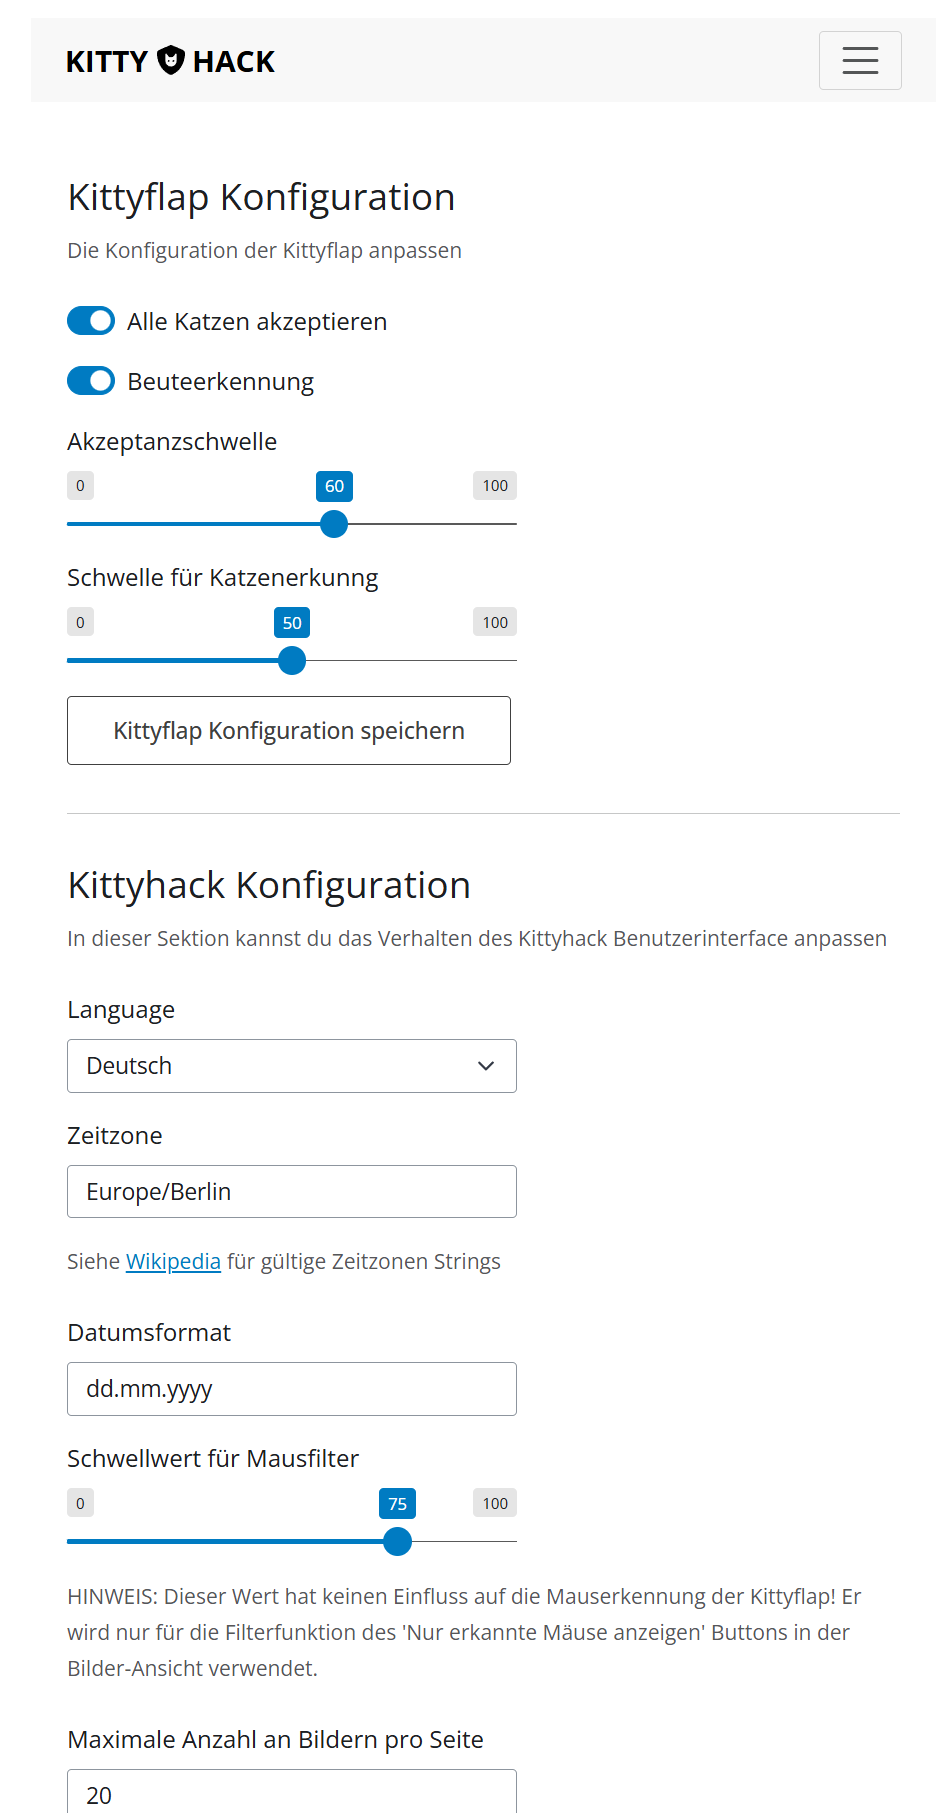
Task: Click the KITTY HACK brand title
Action: [170, 61]
